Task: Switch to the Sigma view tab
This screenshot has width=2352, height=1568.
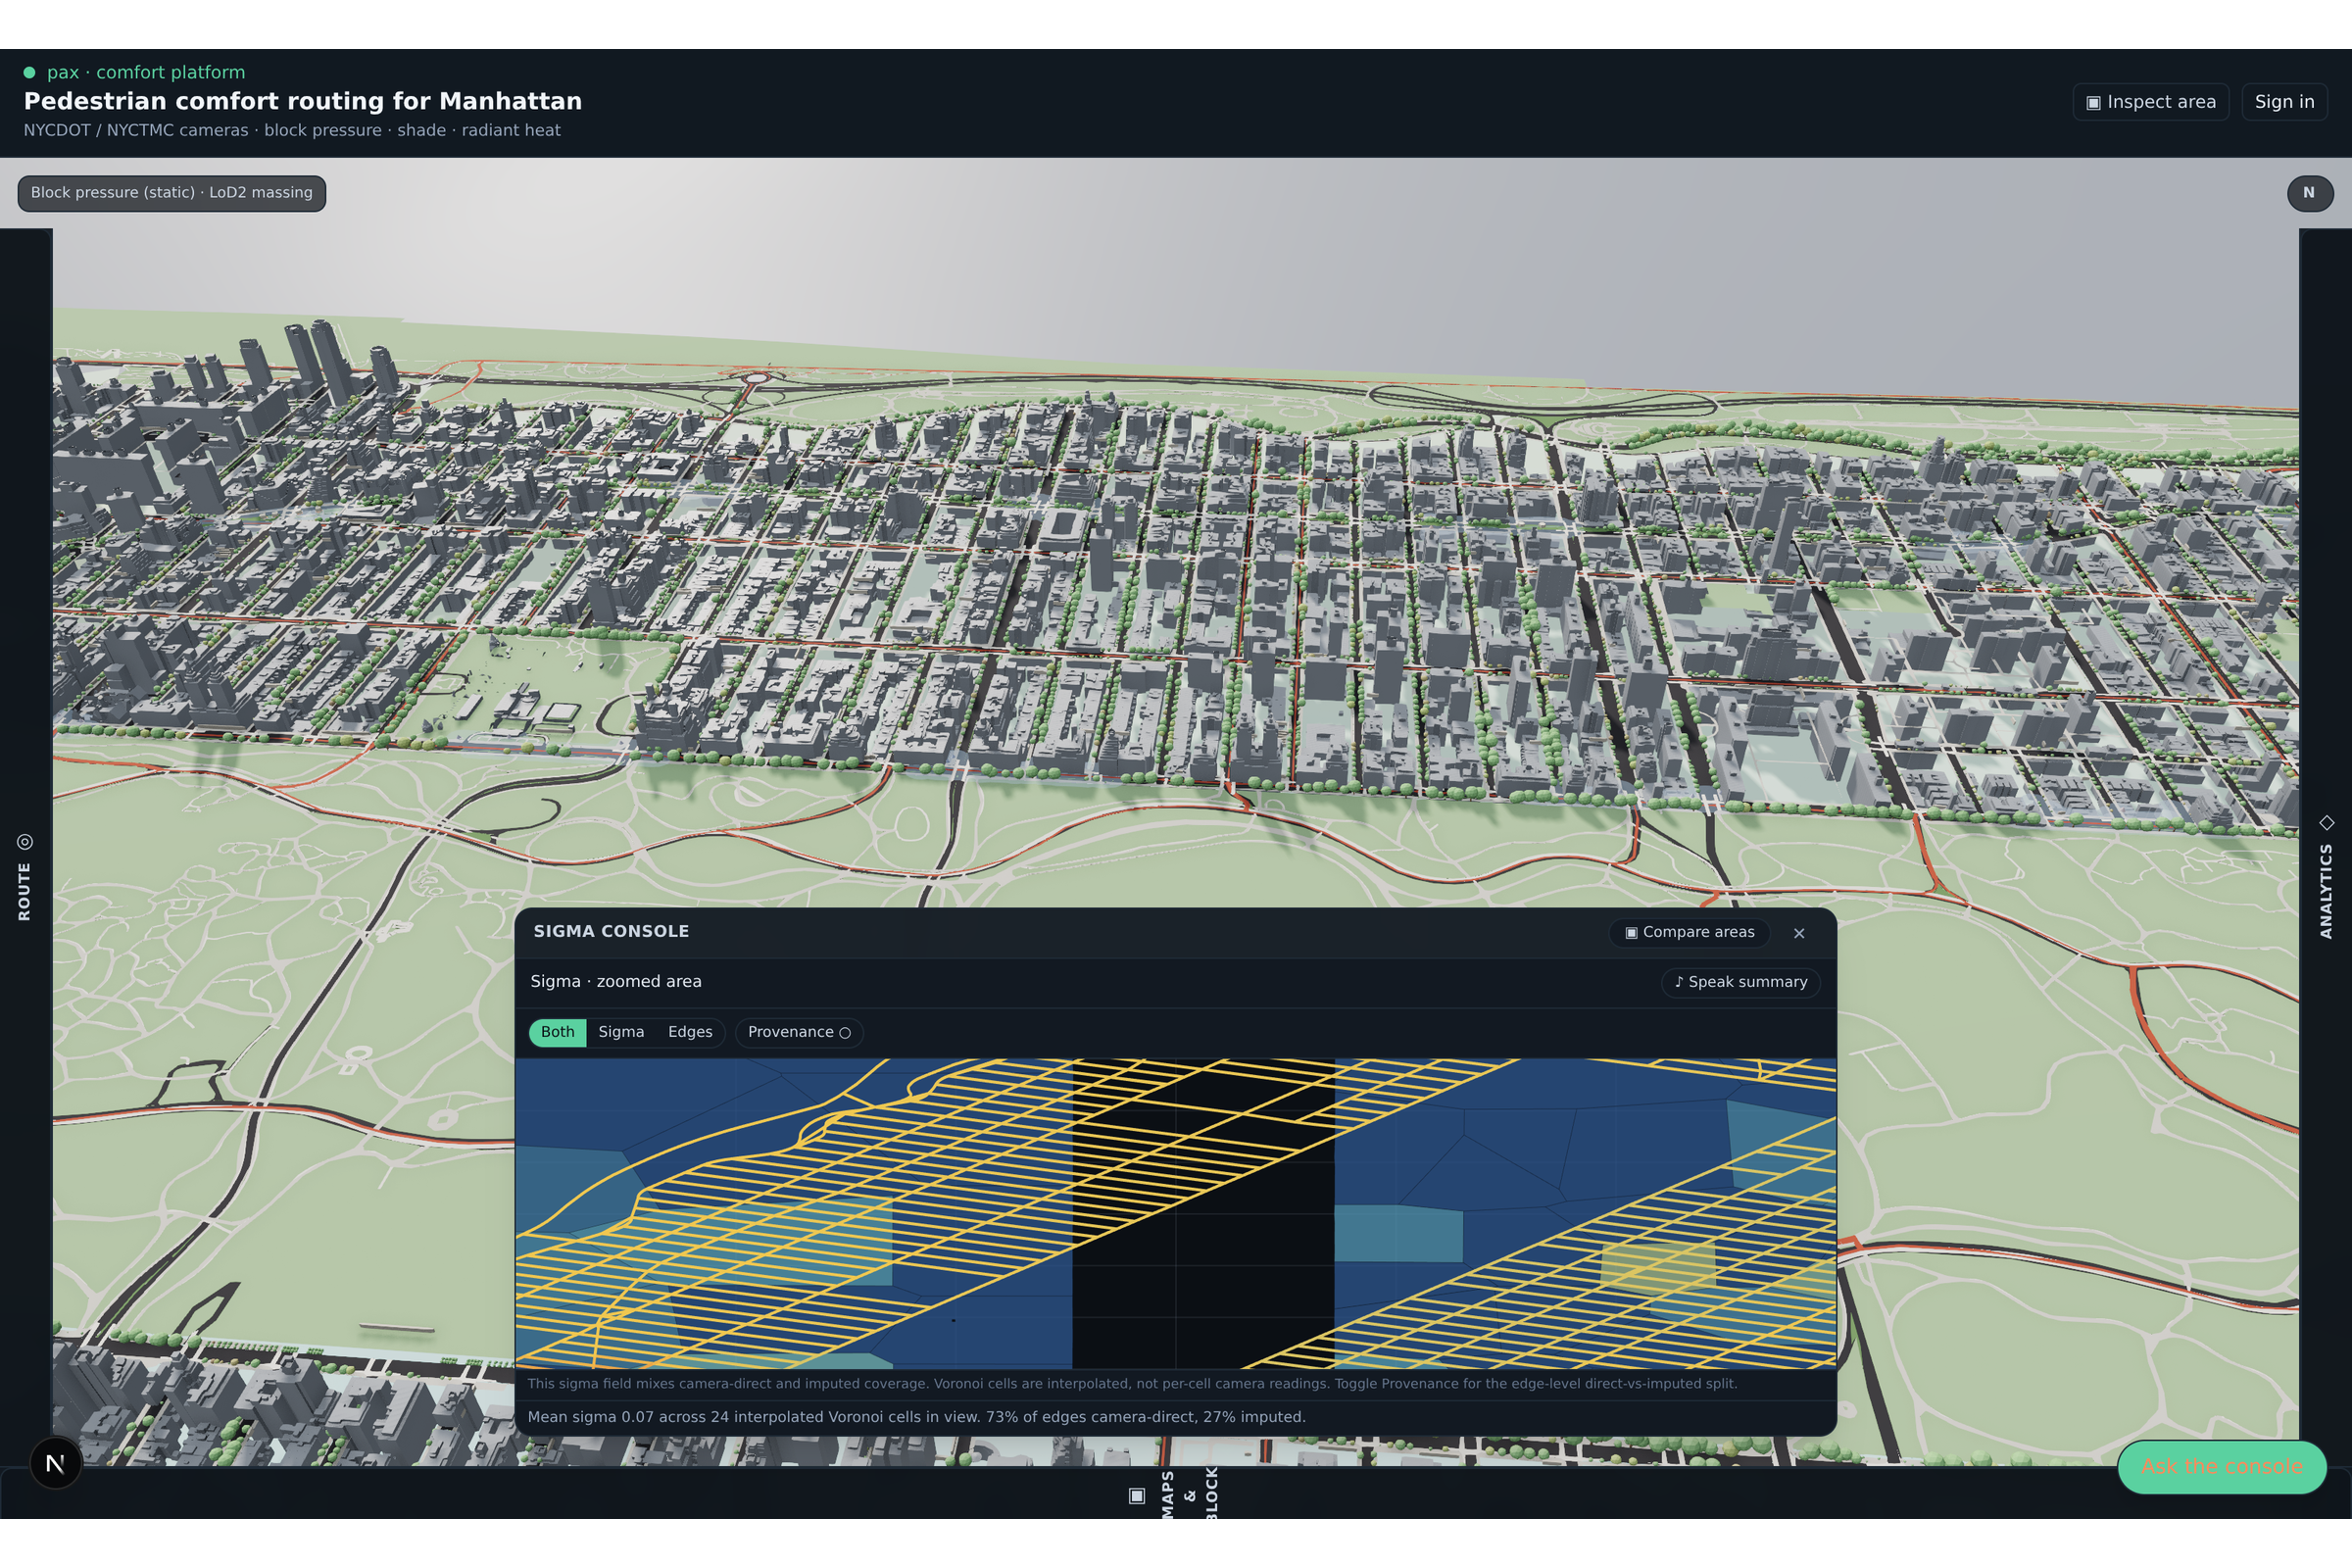Action: (x=621, y=1032)
